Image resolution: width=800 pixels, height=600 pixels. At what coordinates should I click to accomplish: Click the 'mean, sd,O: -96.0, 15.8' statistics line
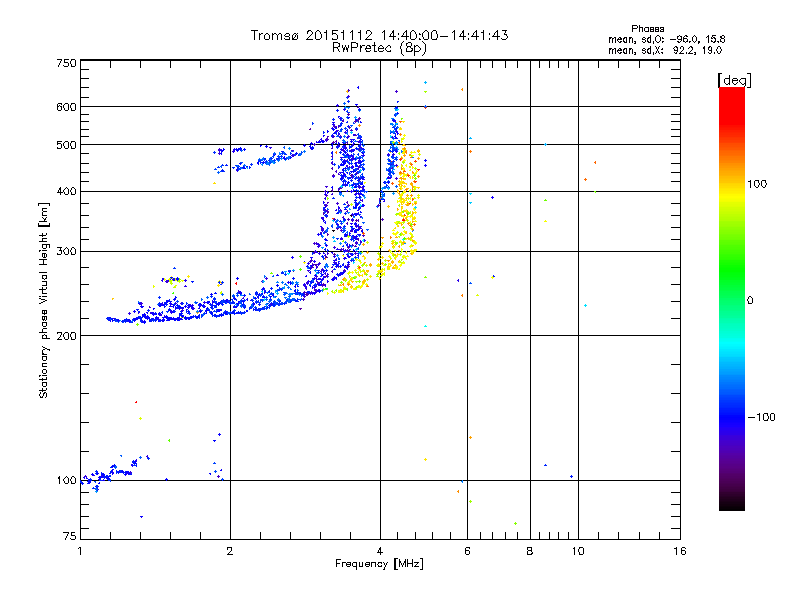click(666, 39)
